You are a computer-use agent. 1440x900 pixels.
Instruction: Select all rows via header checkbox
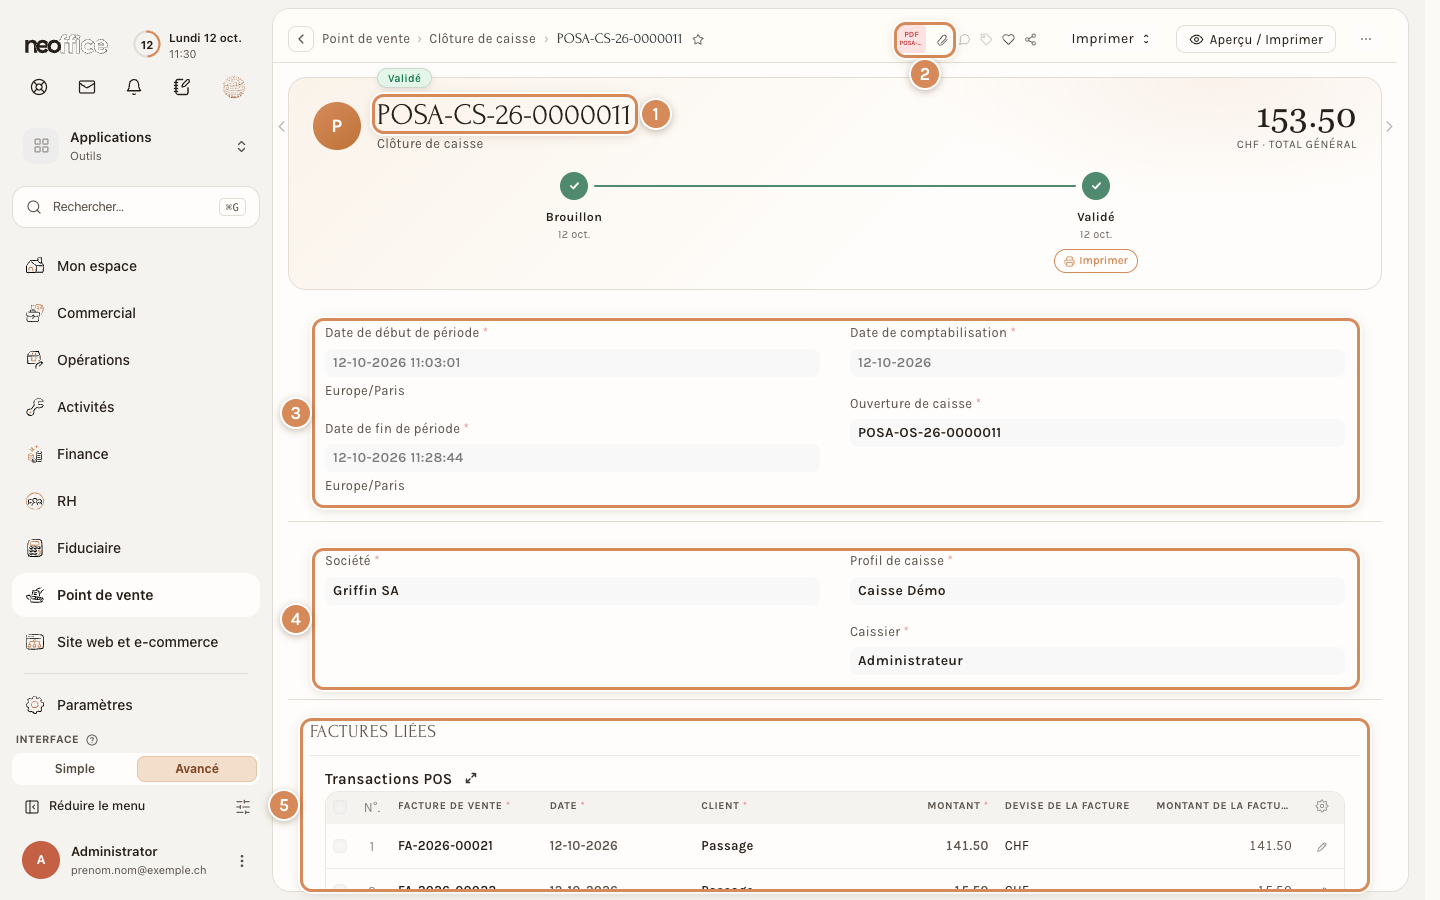click(x=340, y=807)
